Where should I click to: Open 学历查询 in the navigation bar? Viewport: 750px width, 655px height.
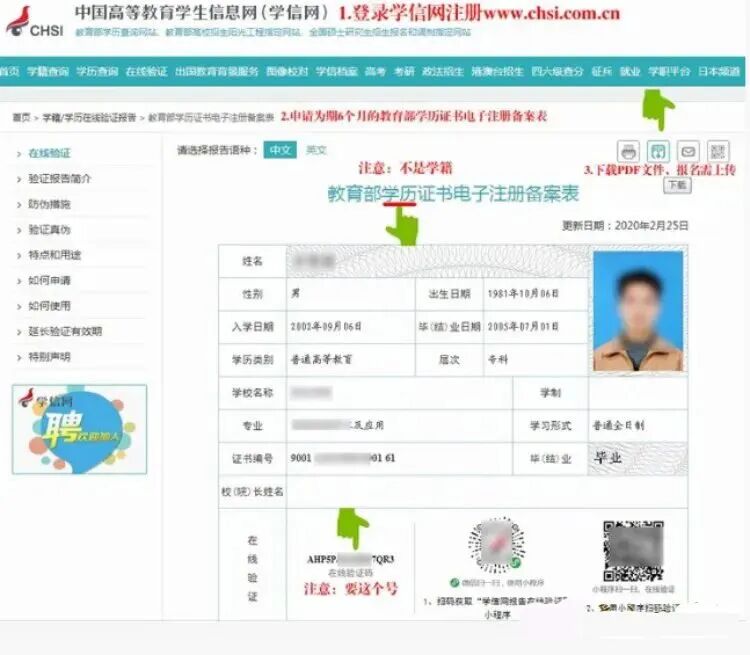(x=97, y=72)
